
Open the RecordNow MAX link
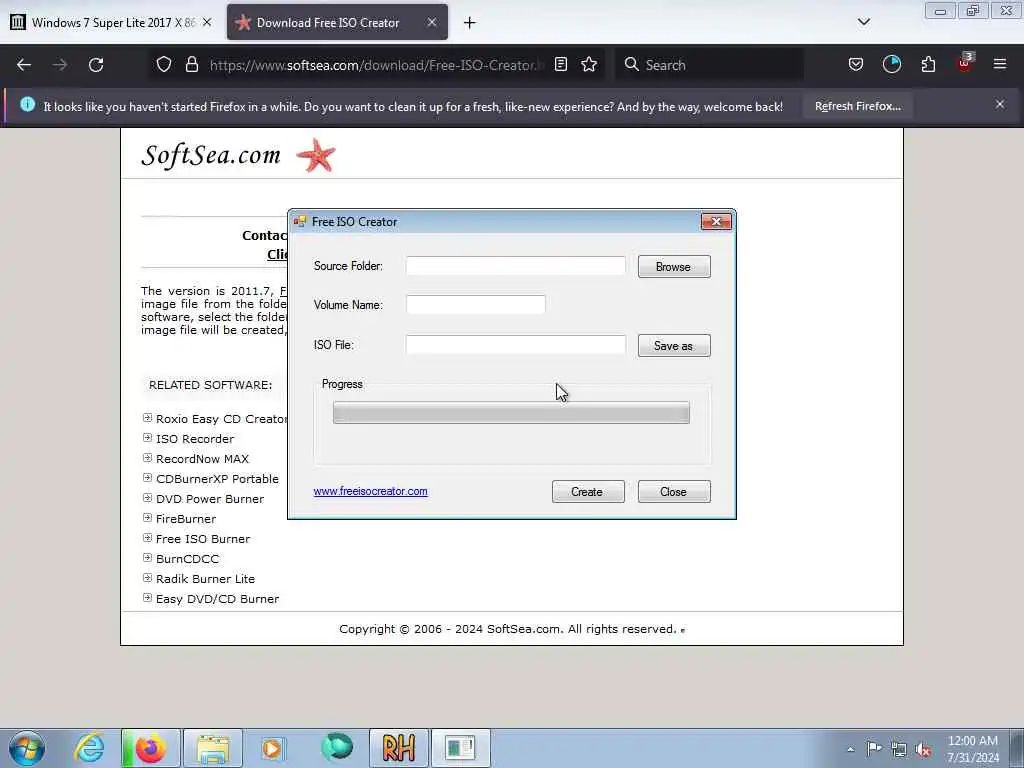click(202, 459)
